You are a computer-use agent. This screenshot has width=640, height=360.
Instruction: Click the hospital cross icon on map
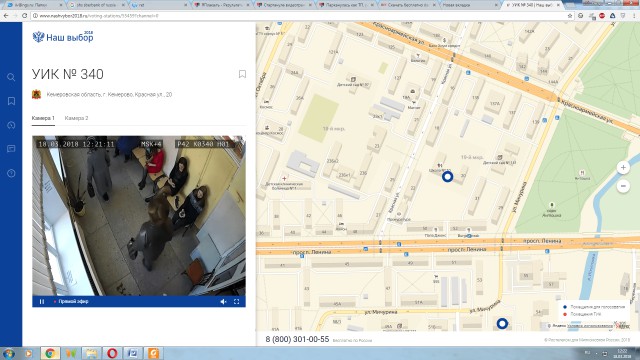(x=284, y=178)
